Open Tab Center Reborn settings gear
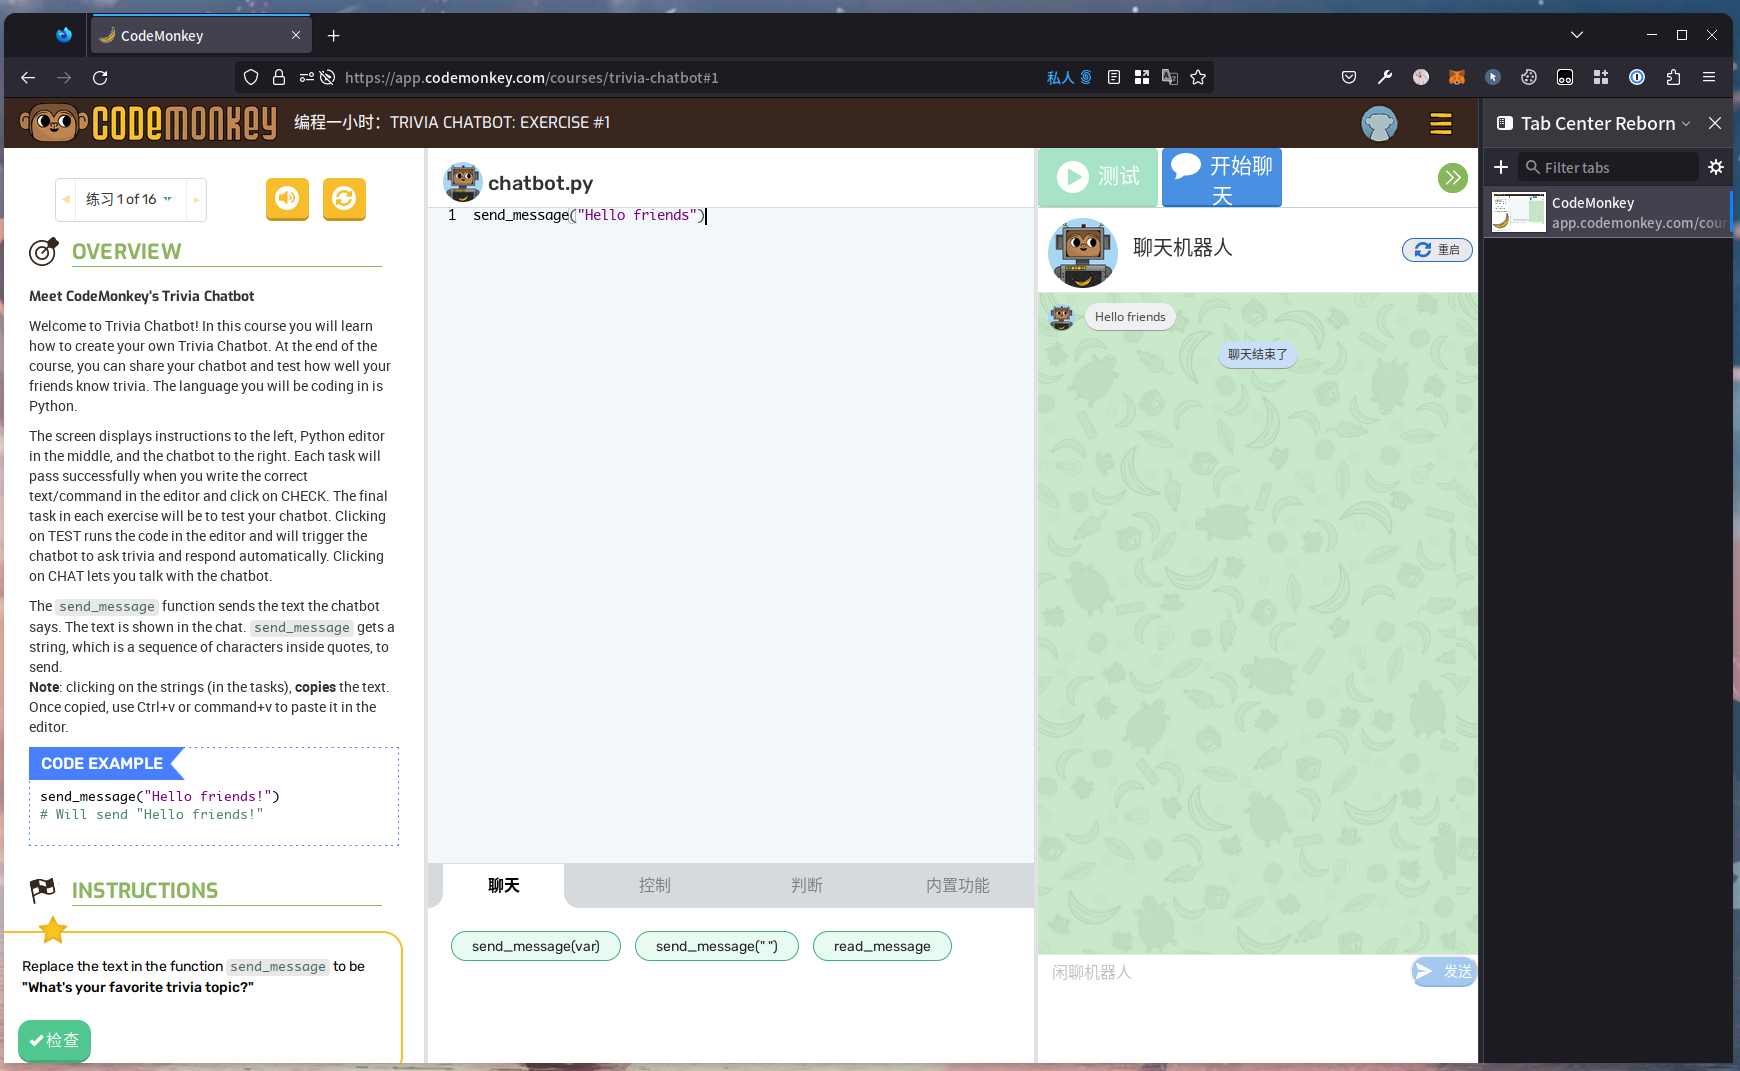Viewport: 1740px width, 1071px height. click(1716, 167)
